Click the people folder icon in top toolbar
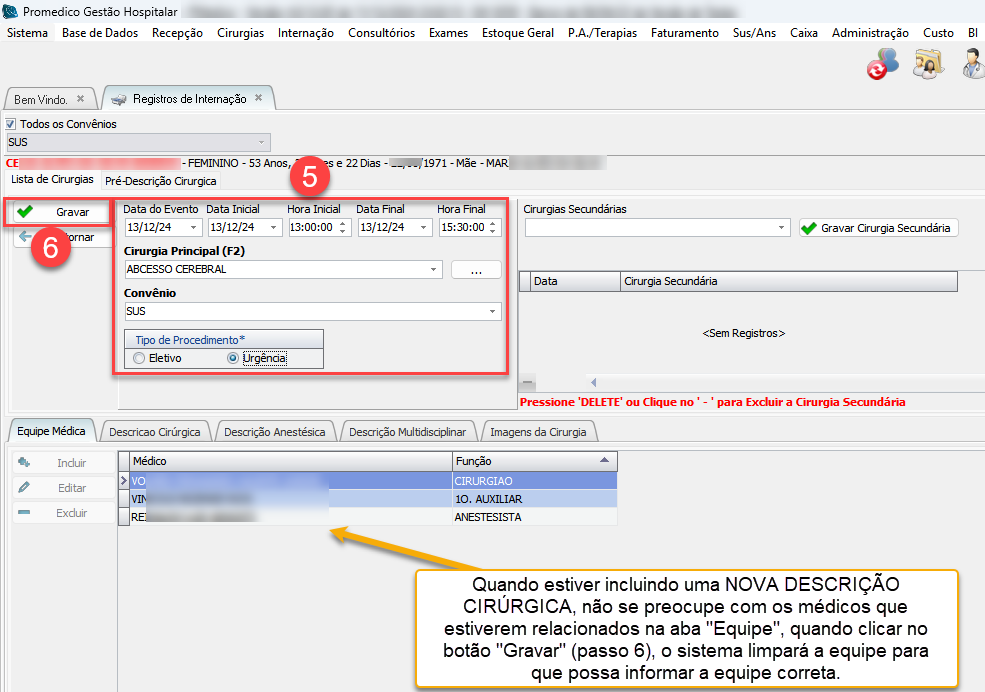 [929, 65]
